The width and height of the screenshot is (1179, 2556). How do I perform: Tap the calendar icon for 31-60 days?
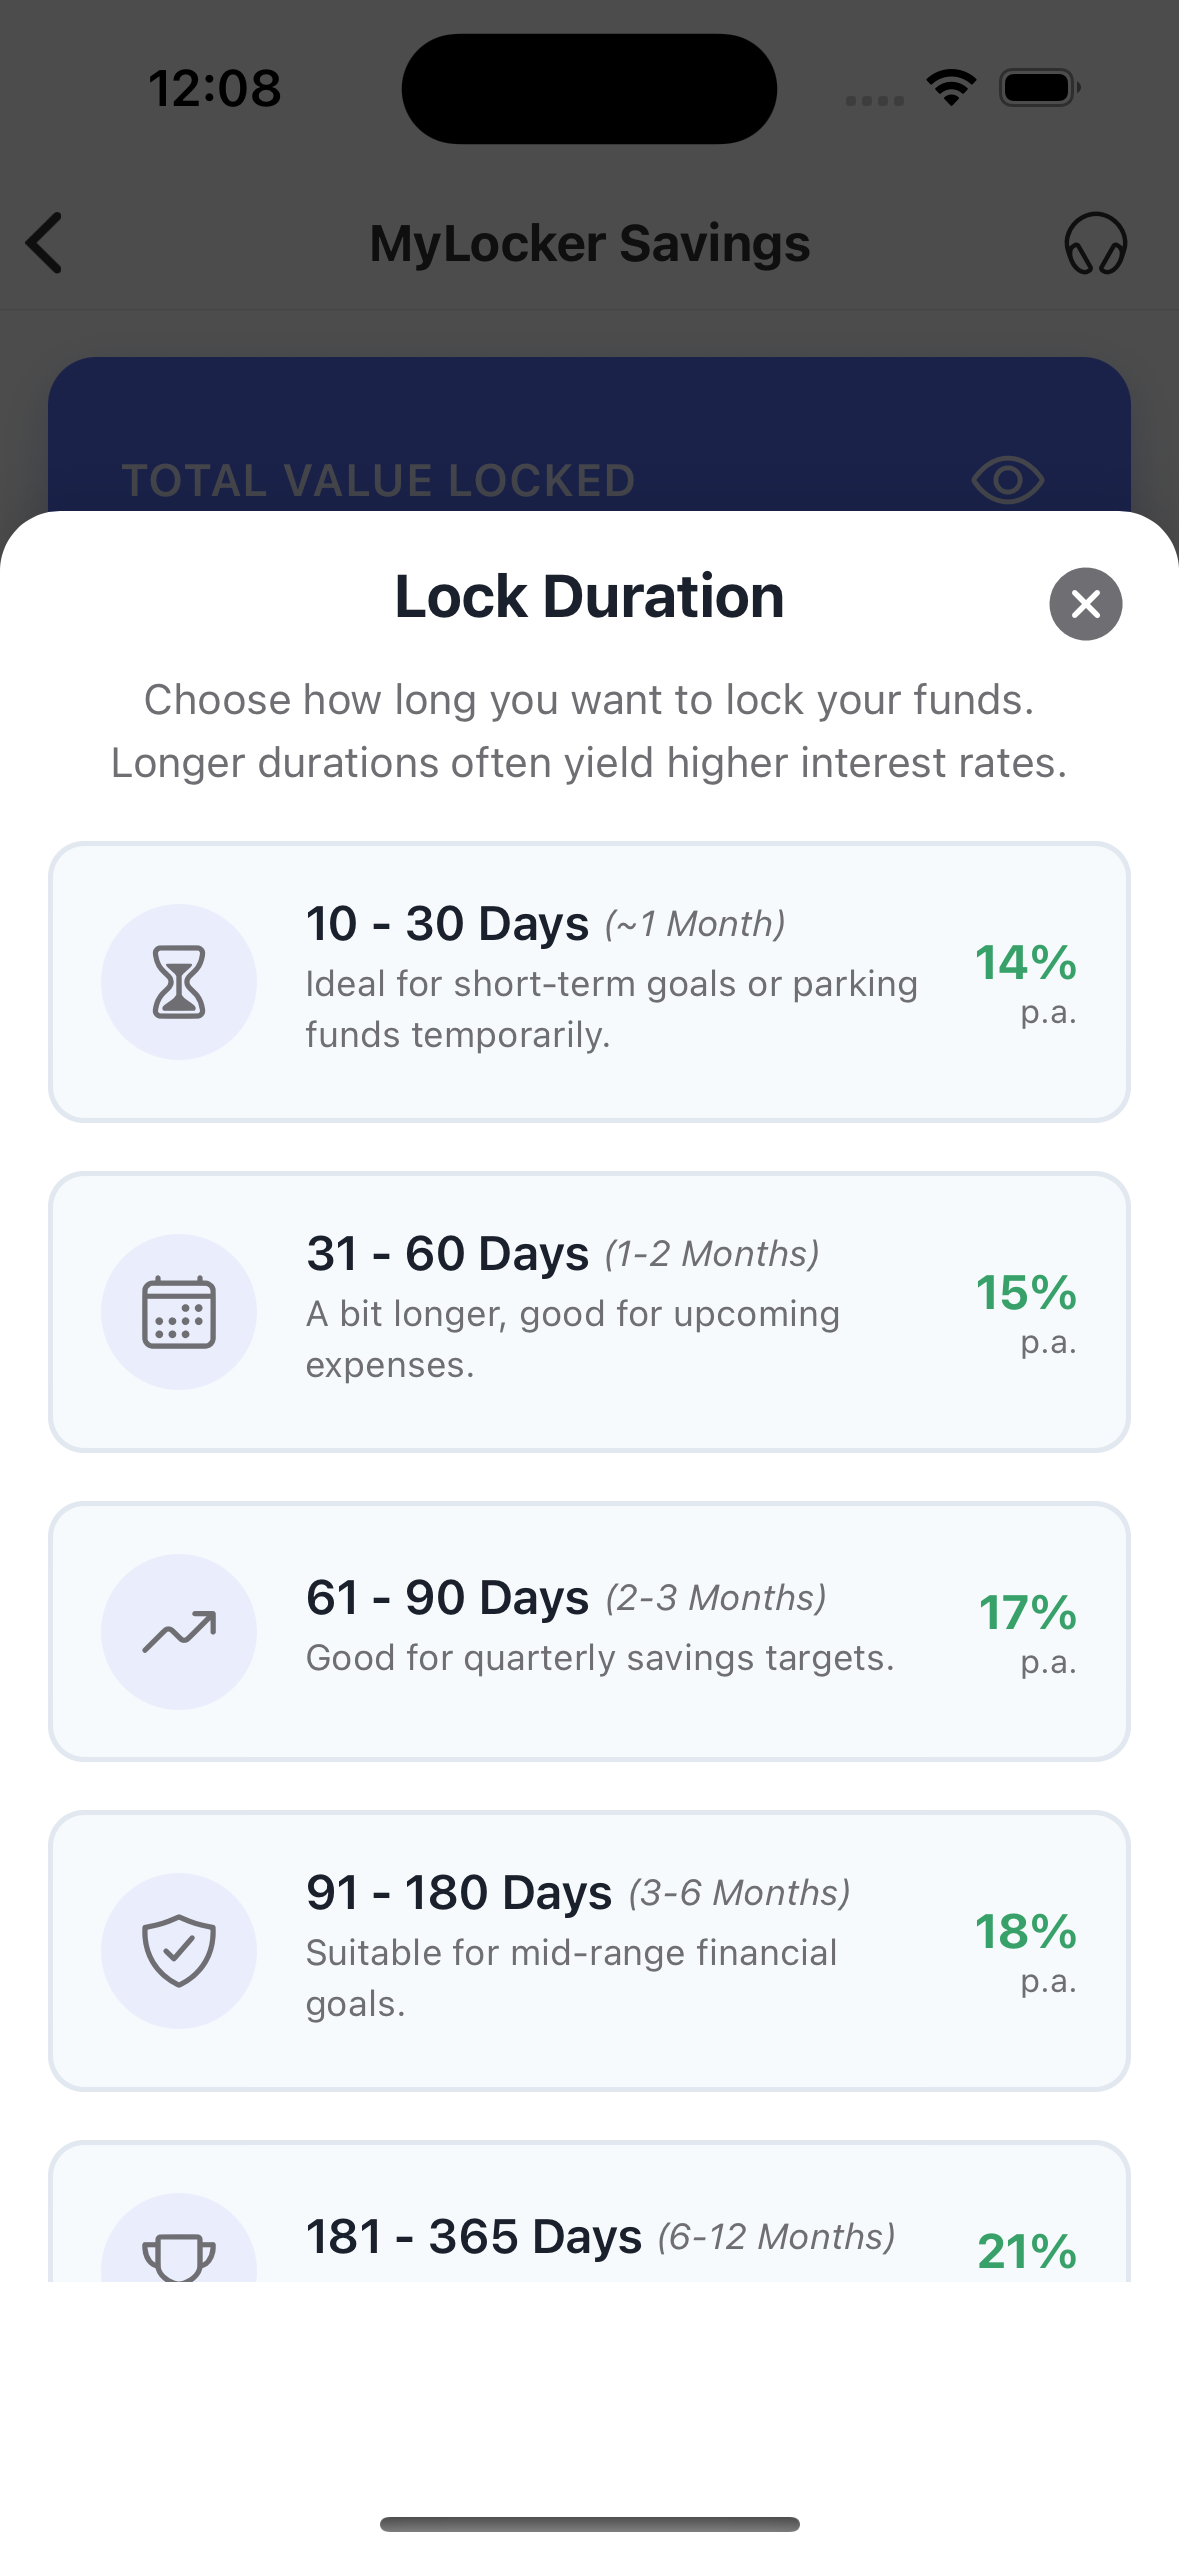coord(179,1312)
